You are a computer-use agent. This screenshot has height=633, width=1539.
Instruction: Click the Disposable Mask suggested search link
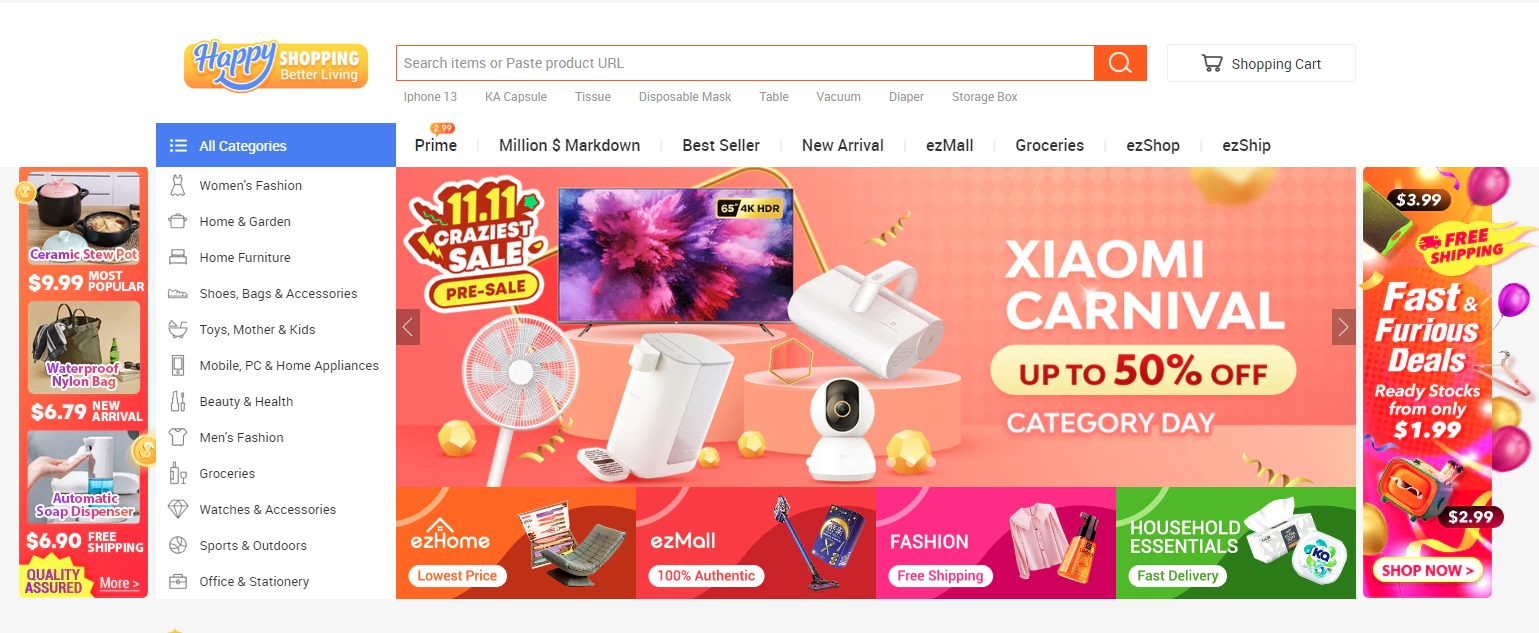click(685, 97)
